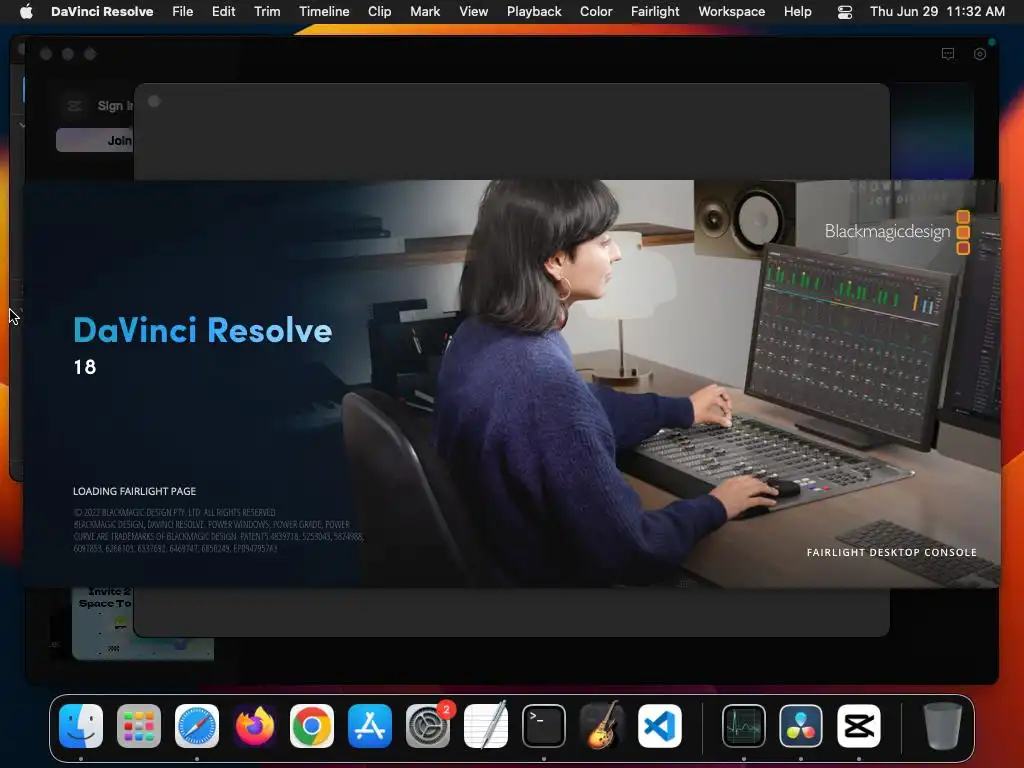1024x768 pixels.
Task: Open the Apple menu
Action: click(x=26, y=11)
